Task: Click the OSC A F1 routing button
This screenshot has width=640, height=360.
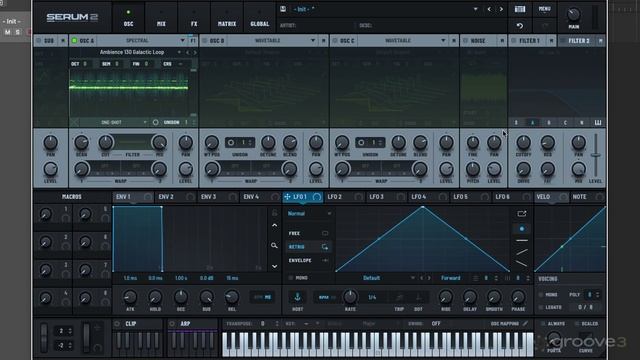Action: coord(193,41)
